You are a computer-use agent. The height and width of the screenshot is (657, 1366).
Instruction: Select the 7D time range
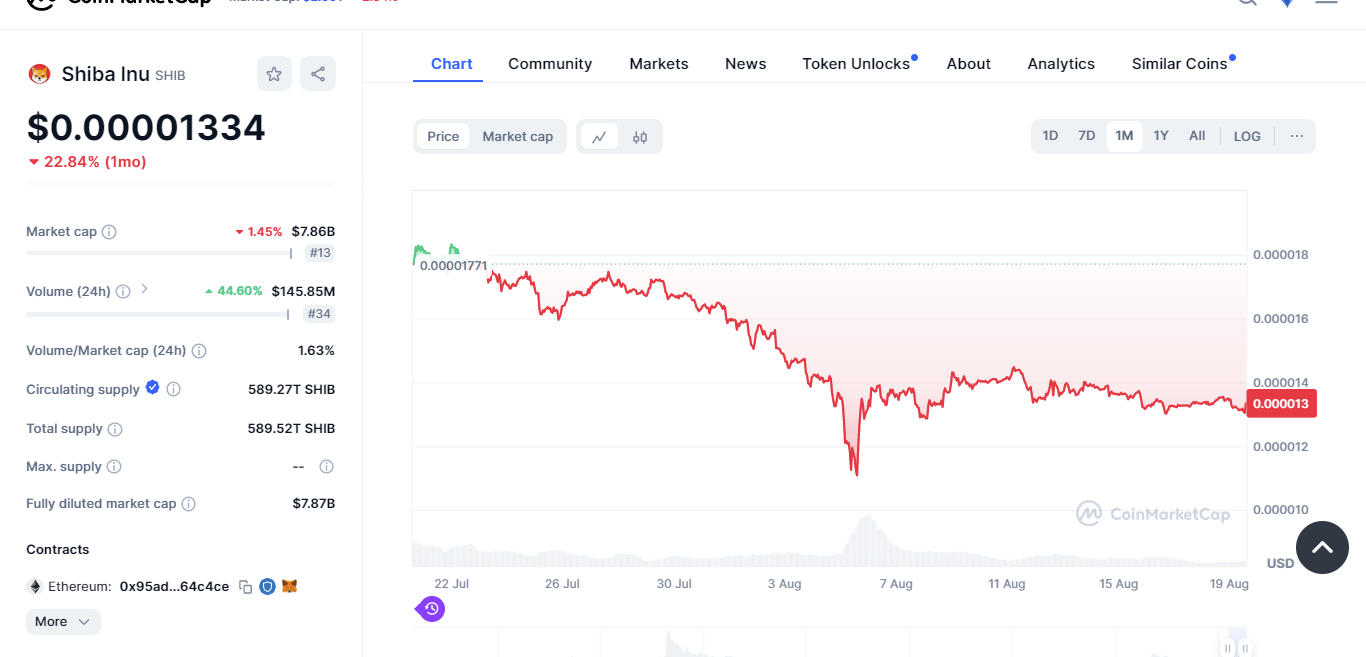click(x=1086, y=136)
